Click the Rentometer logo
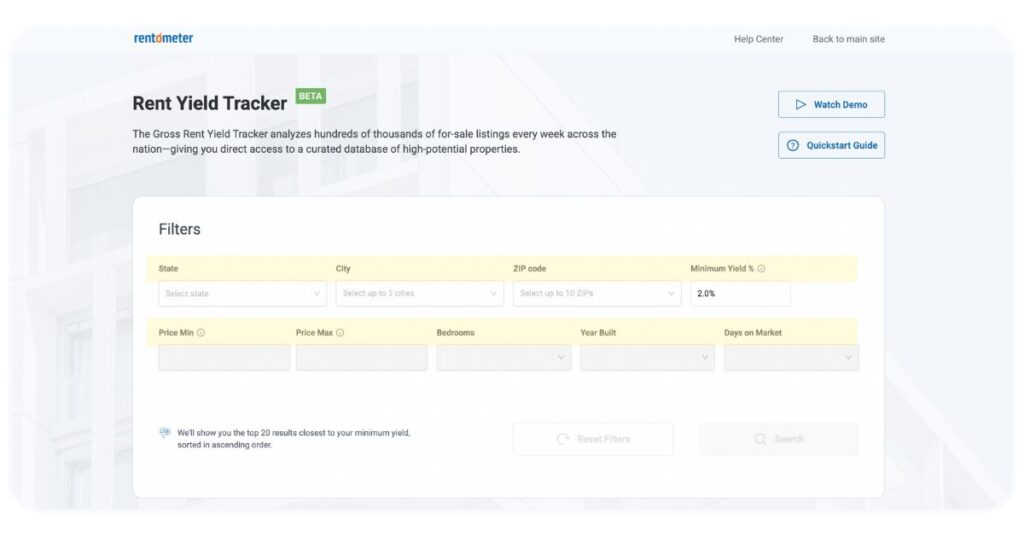Screen dimensions: 1024x538 click(x=163, y=38)
